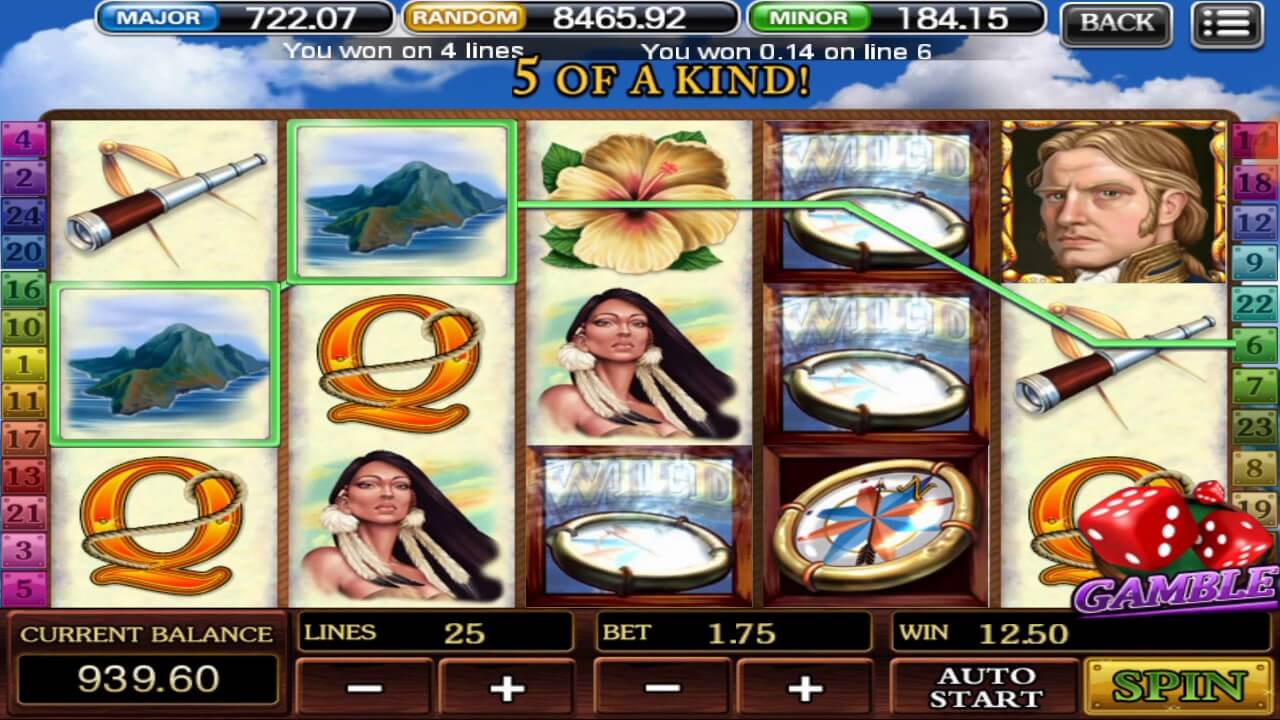This screenshot has height=720, width=1280.
Task: Select payline 6 marker on right side
Action: click(x=1255, y=344)
